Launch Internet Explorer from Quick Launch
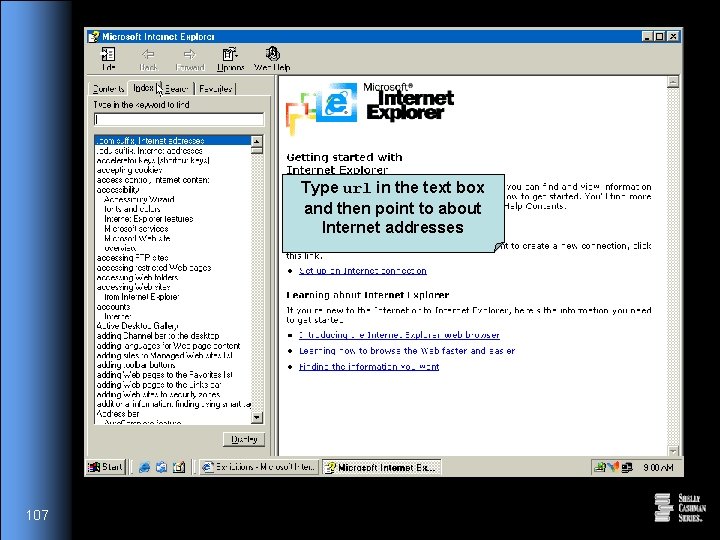The width and height of the screenshot is (720, 540). coord(144,467)
